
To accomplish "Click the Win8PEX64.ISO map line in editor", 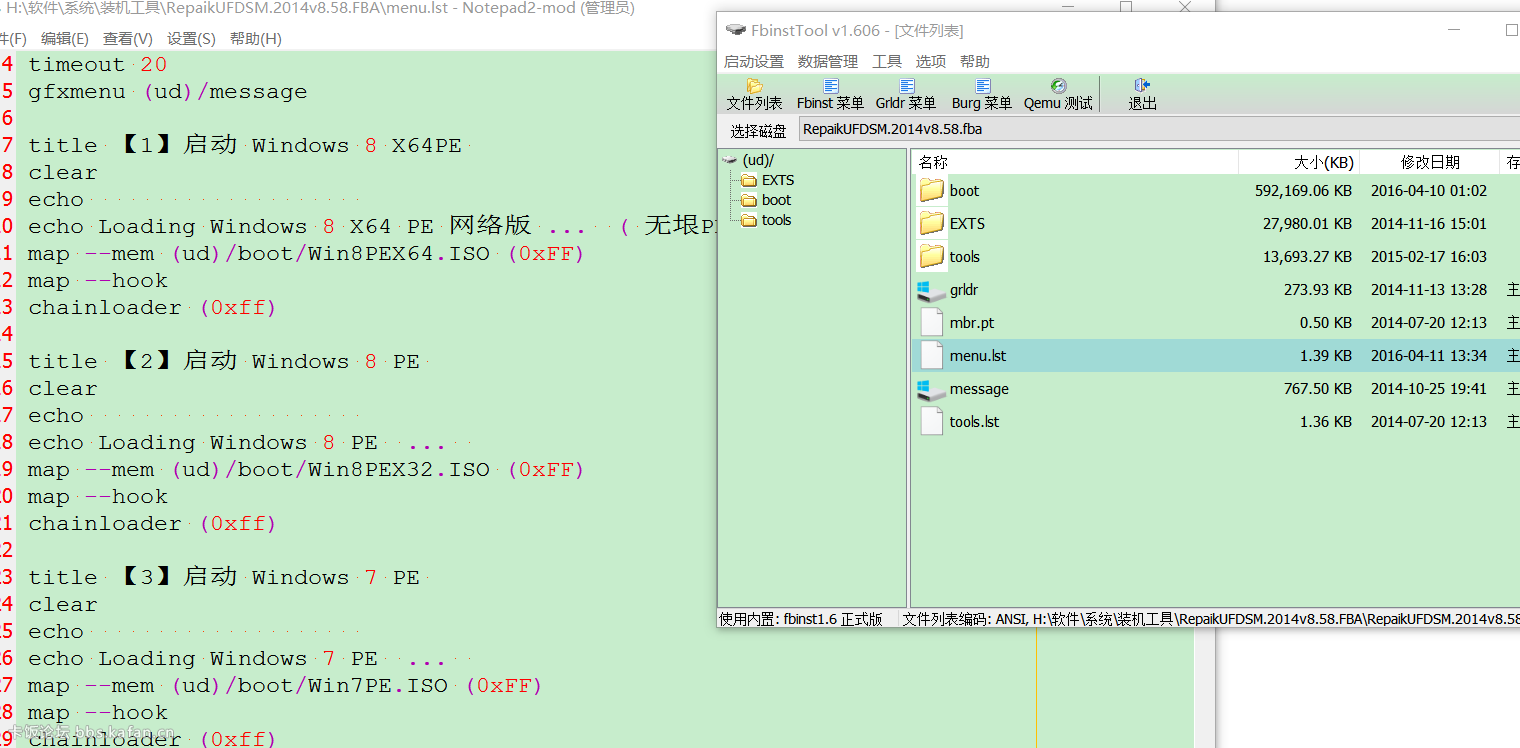I will click(306, 254).
